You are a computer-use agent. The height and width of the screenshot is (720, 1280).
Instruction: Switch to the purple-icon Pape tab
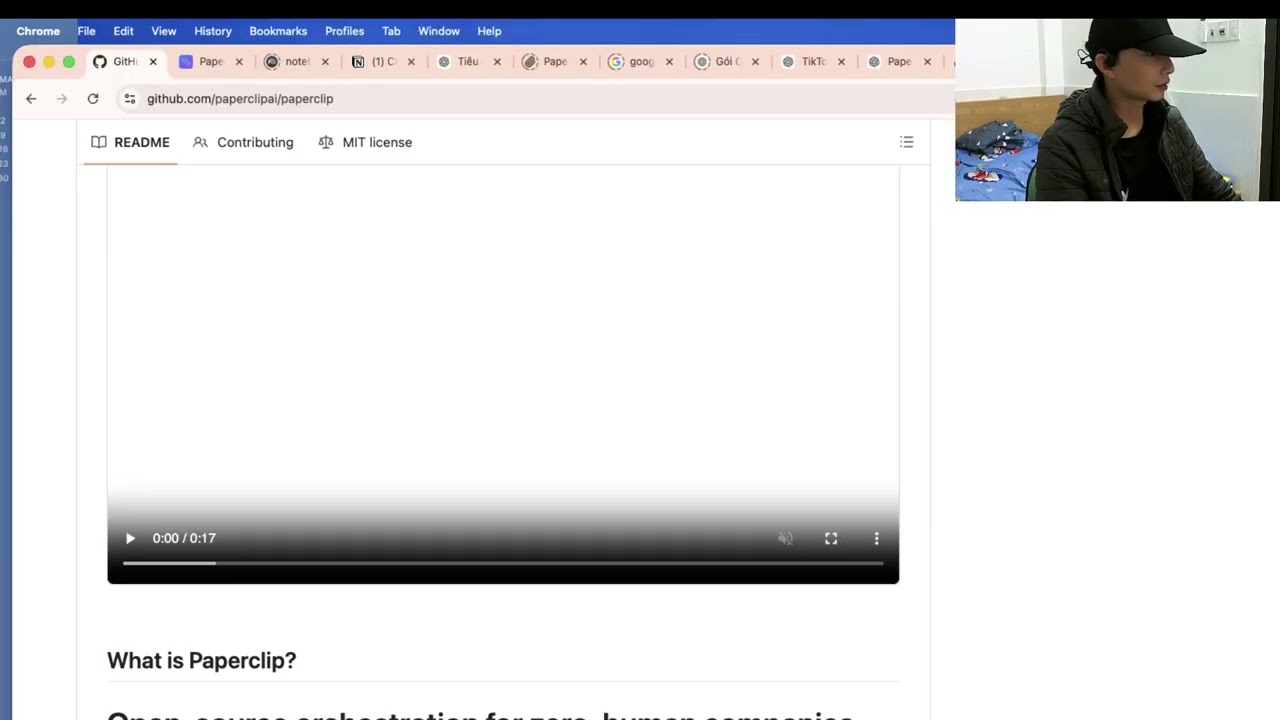pos(210,62)
